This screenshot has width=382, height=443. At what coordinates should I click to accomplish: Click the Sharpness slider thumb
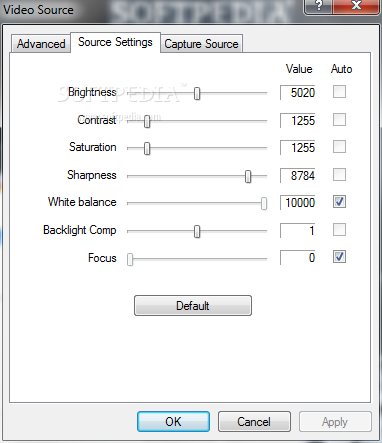point(248,176)
